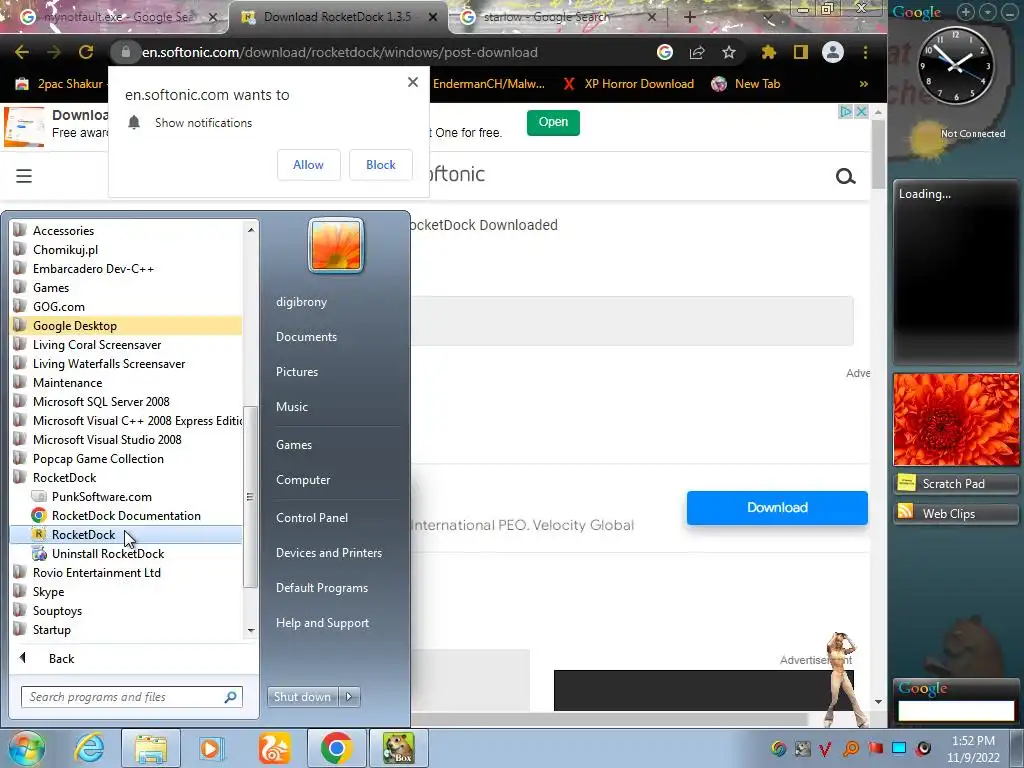Click the Softonic search magnifier
The height and width of the screenshot is (768, 1024).
tap(846, 176)
